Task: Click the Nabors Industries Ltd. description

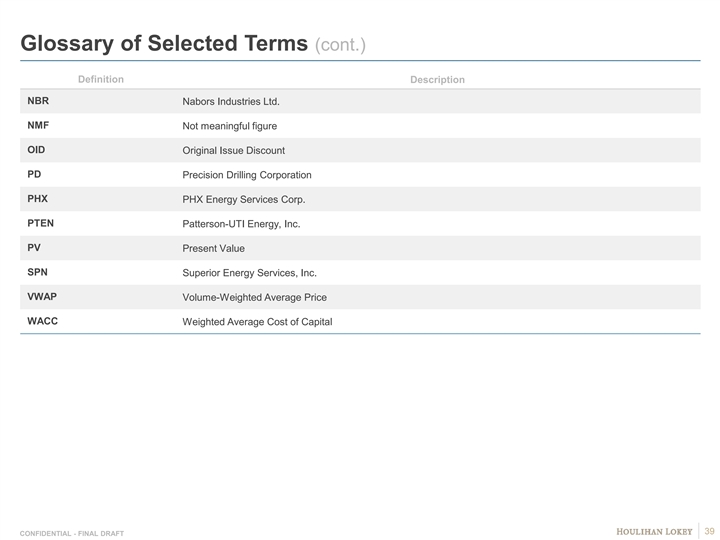Action: 231,102
